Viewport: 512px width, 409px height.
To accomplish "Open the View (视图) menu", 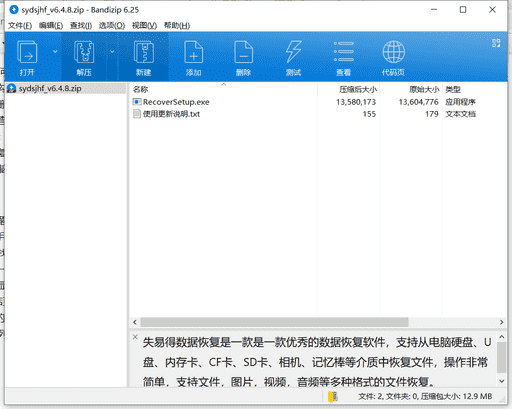I will (144, 26).
